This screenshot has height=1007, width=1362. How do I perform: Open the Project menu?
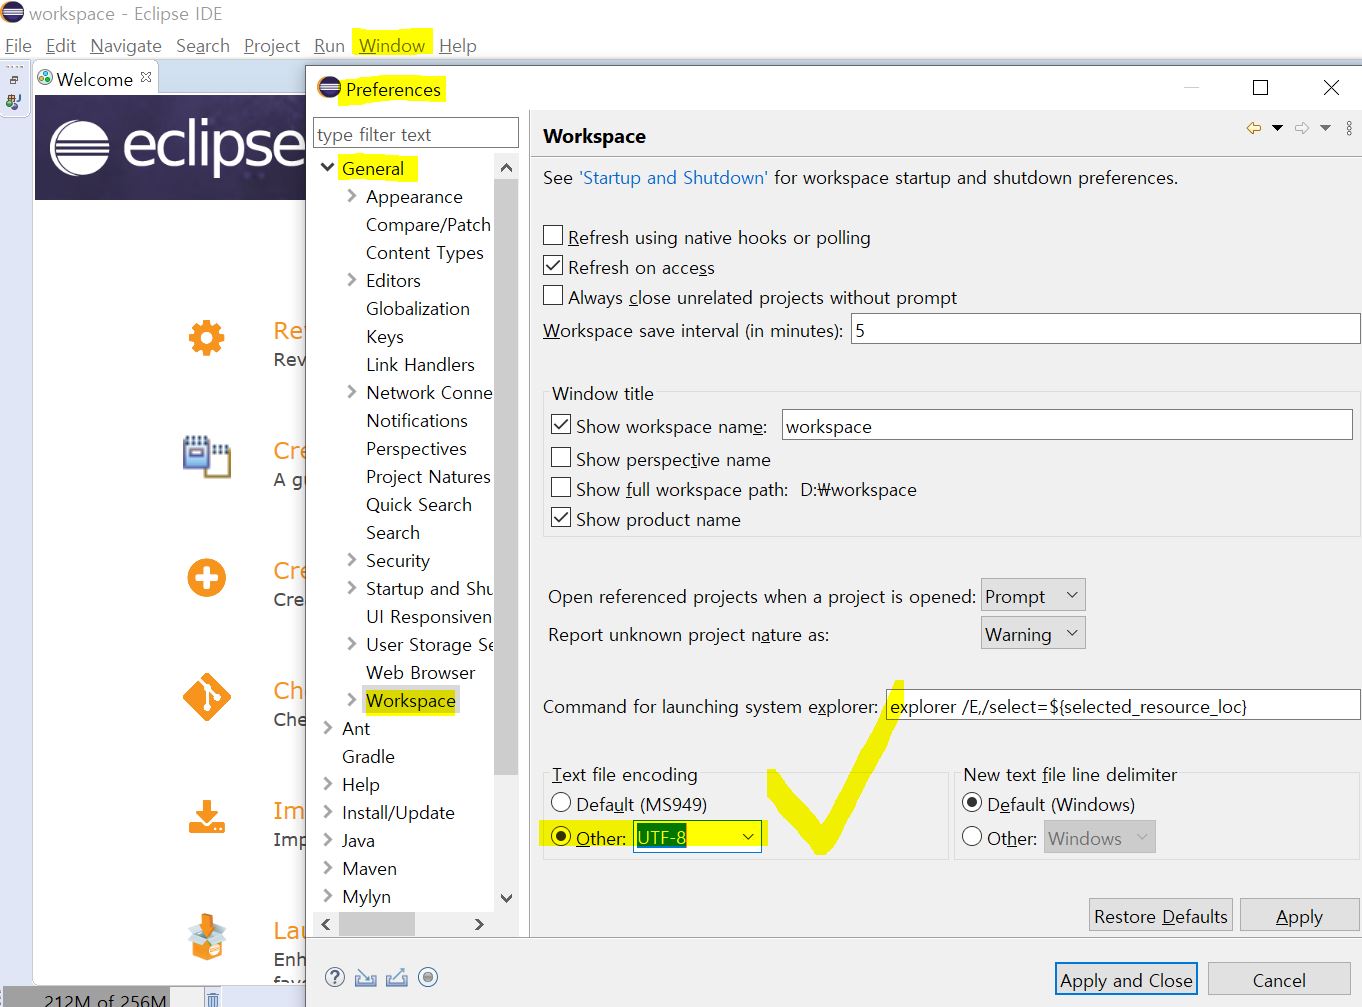click(272, 46)
